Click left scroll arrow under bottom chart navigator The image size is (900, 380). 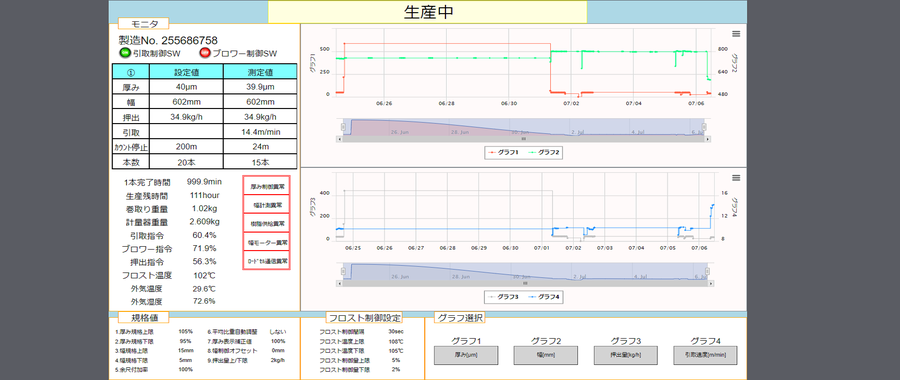(x=339, y=283)
